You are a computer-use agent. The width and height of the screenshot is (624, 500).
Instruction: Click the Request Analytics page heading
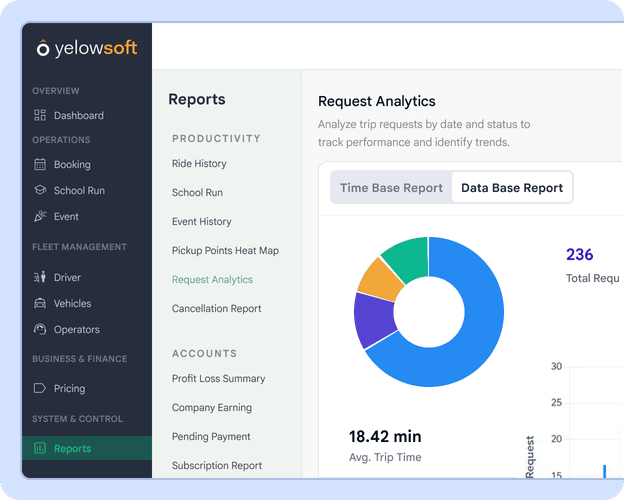click(376, 101)
